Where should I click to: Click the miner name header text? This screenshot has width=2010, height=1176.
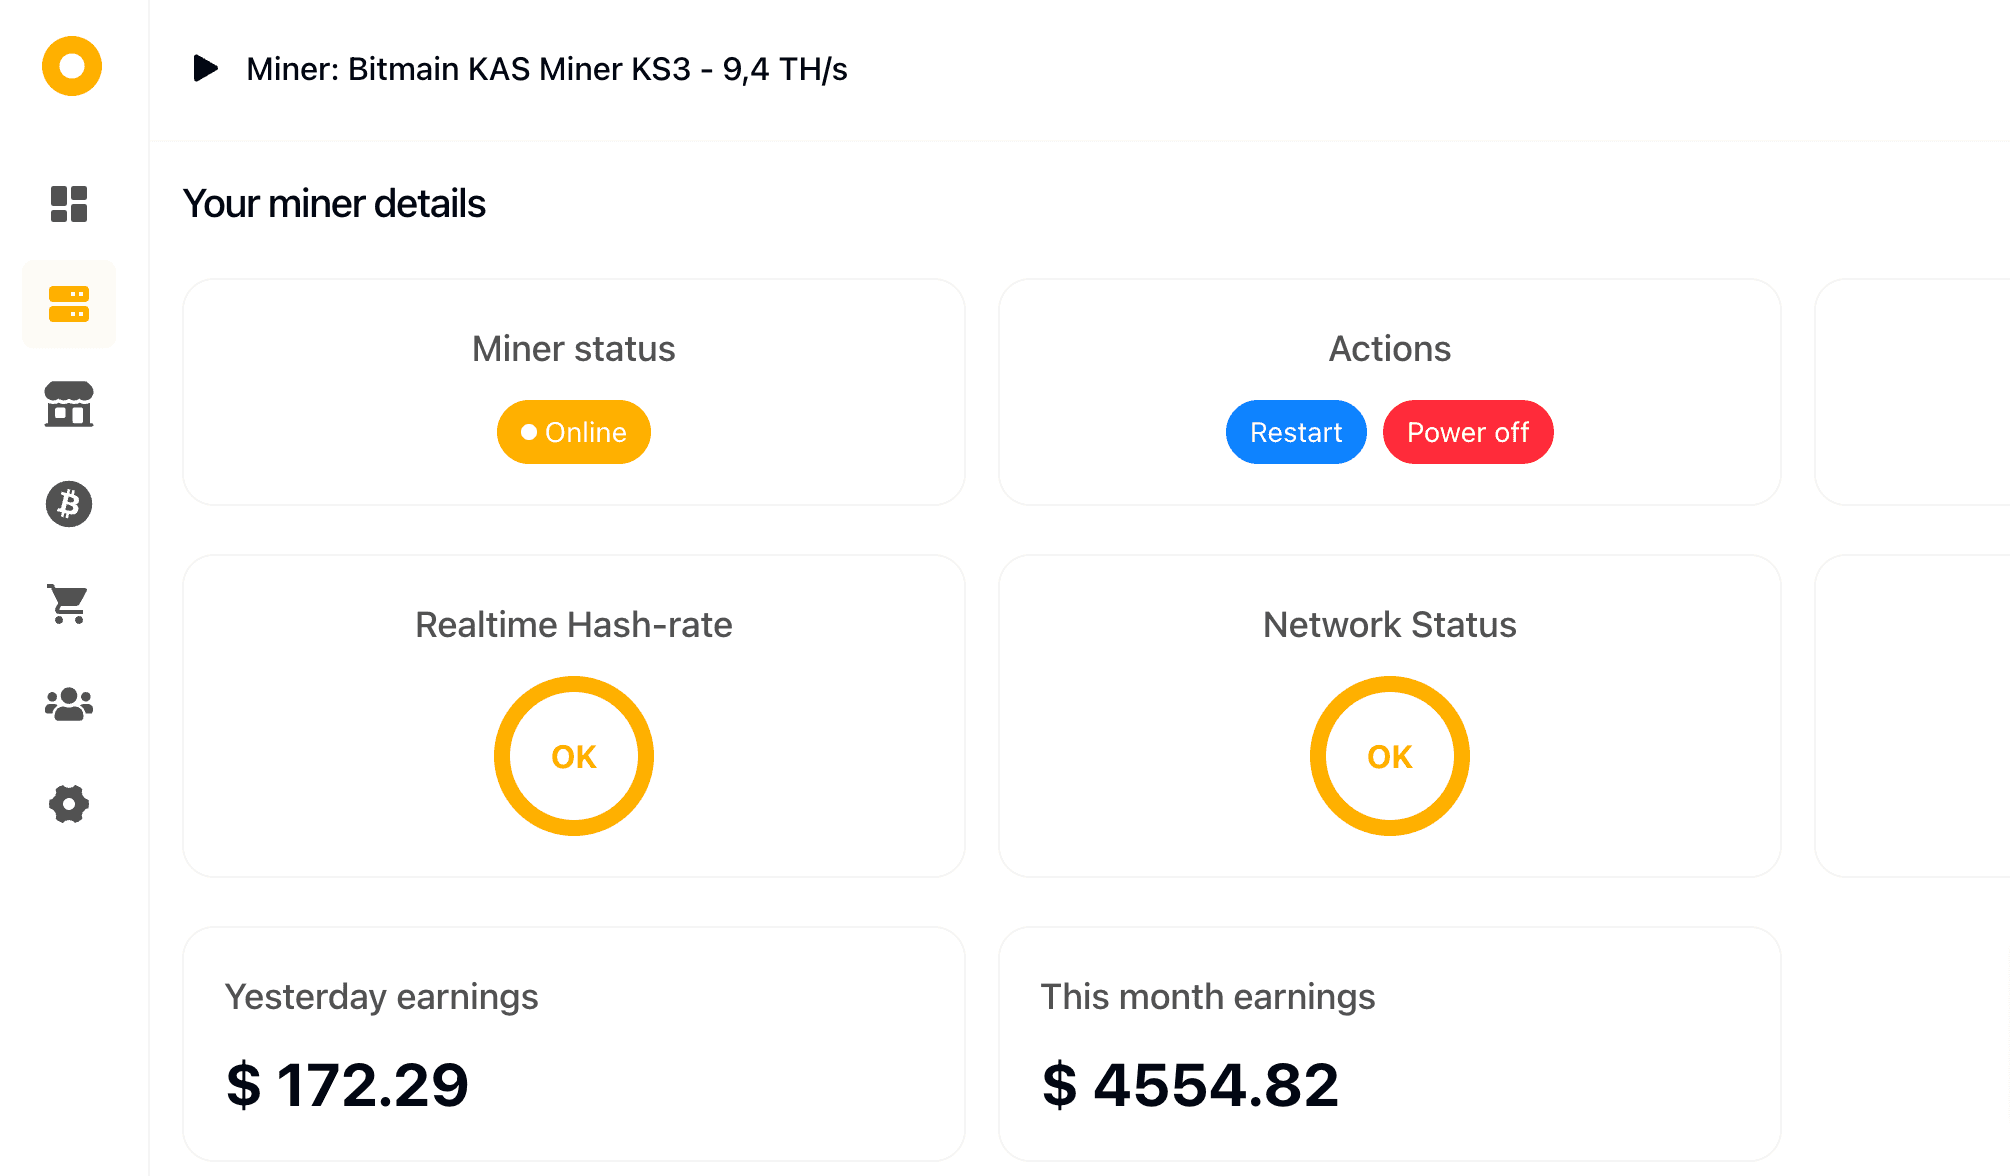546,69
